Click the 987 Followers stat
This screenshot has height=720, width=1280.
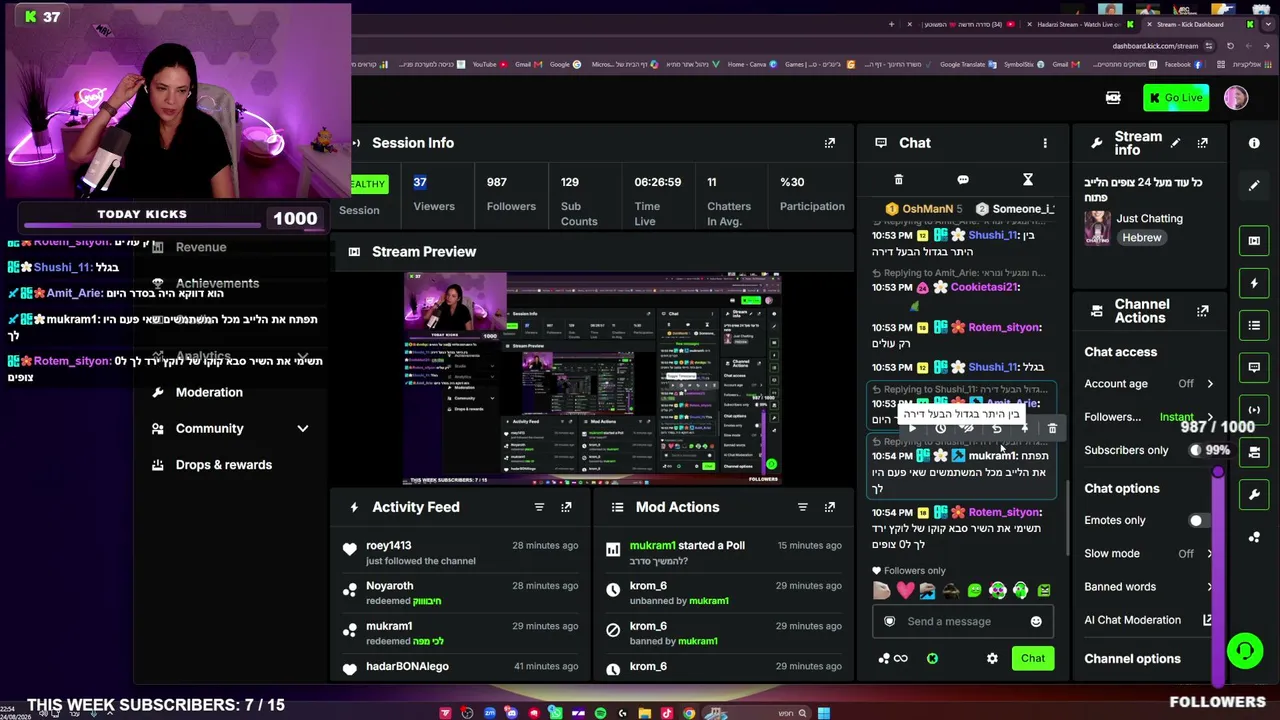(x=511, y=194)
